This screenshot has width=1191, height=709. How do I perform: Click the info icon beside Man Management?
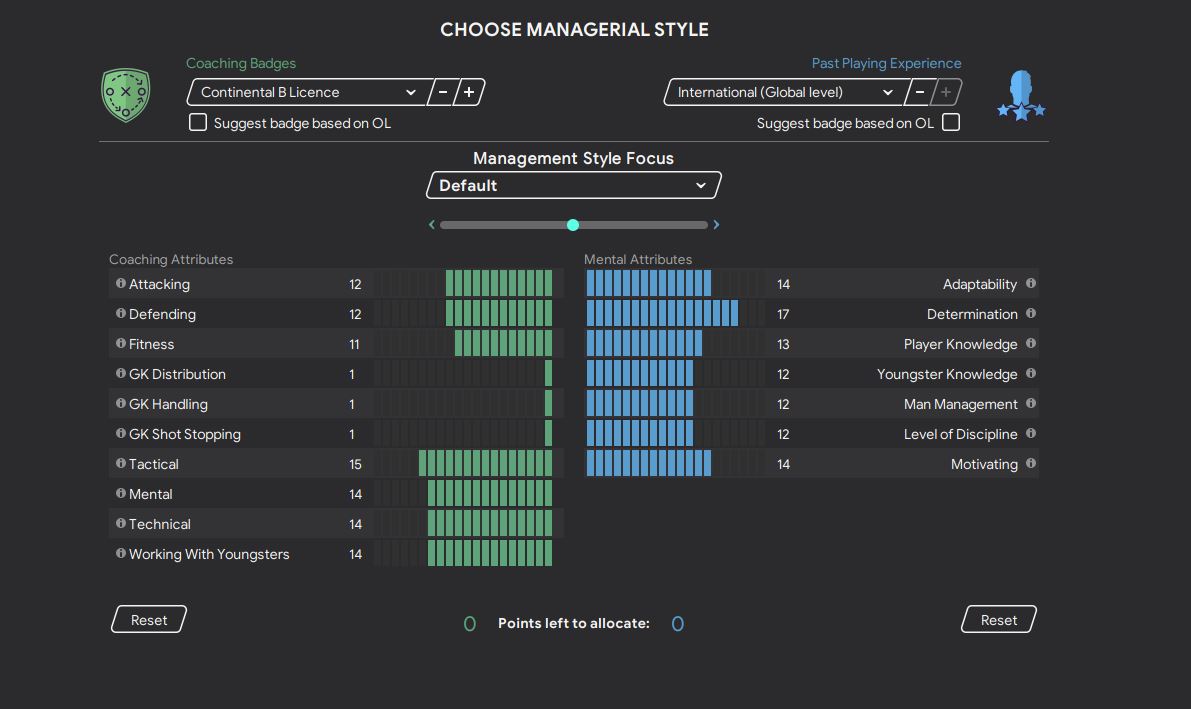[1031, 404]
